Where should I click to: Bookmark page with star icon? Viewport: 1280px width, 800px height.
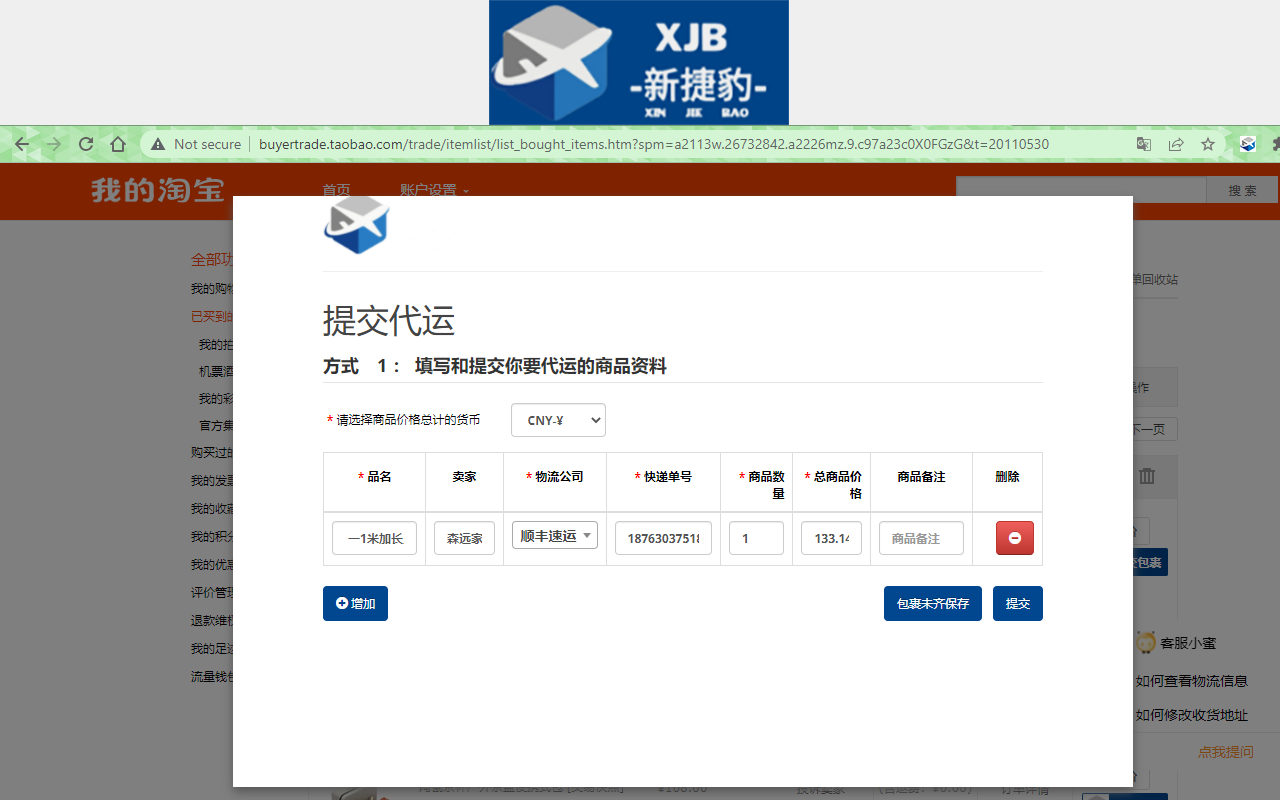[x=1208, y=144]
